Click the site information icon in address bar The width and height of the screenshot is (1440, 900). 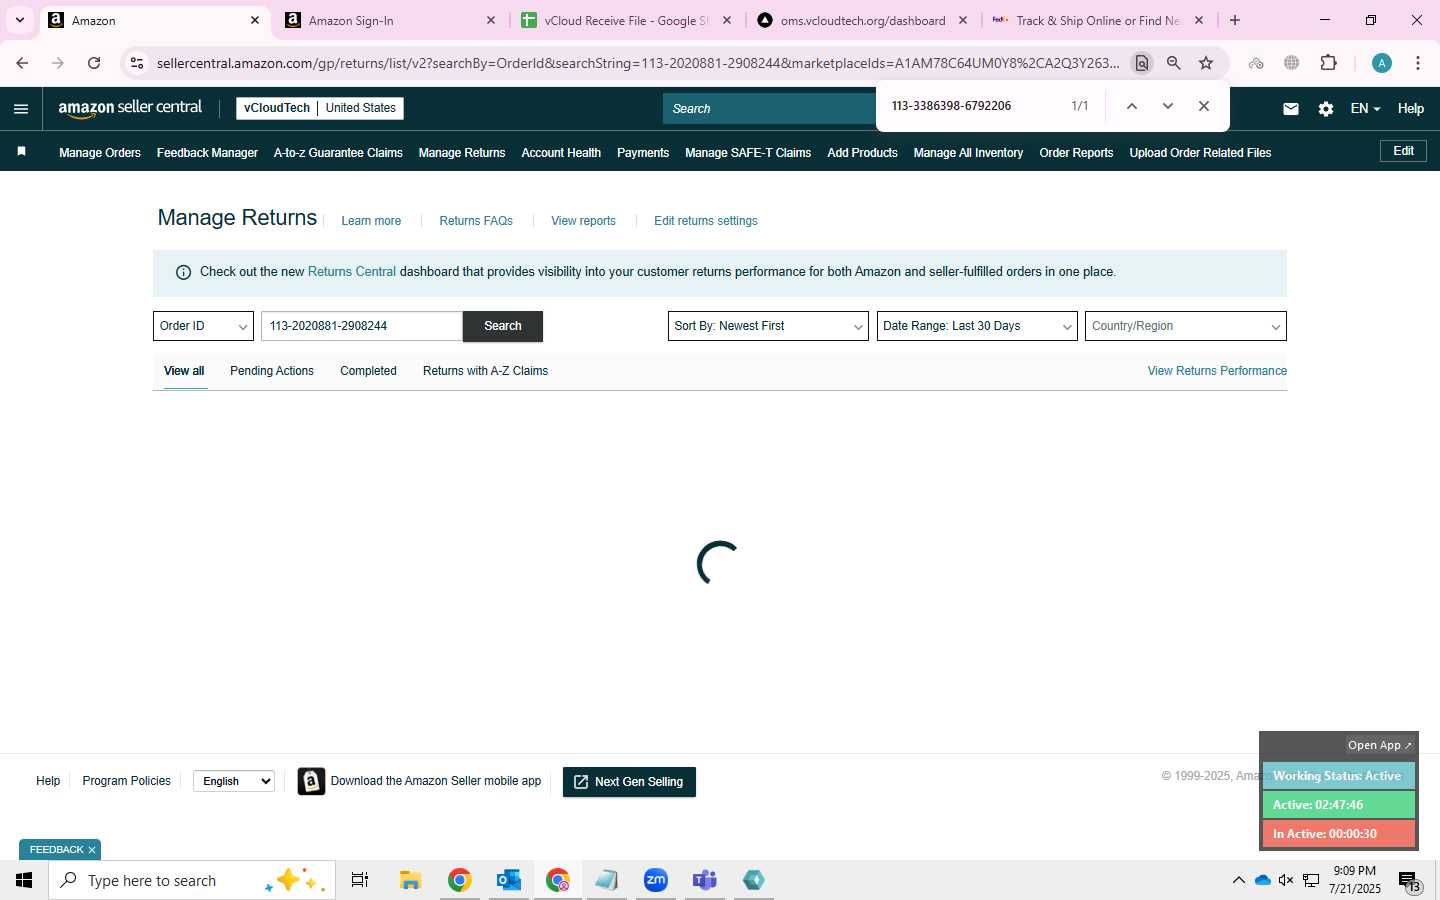pos(137,63)
